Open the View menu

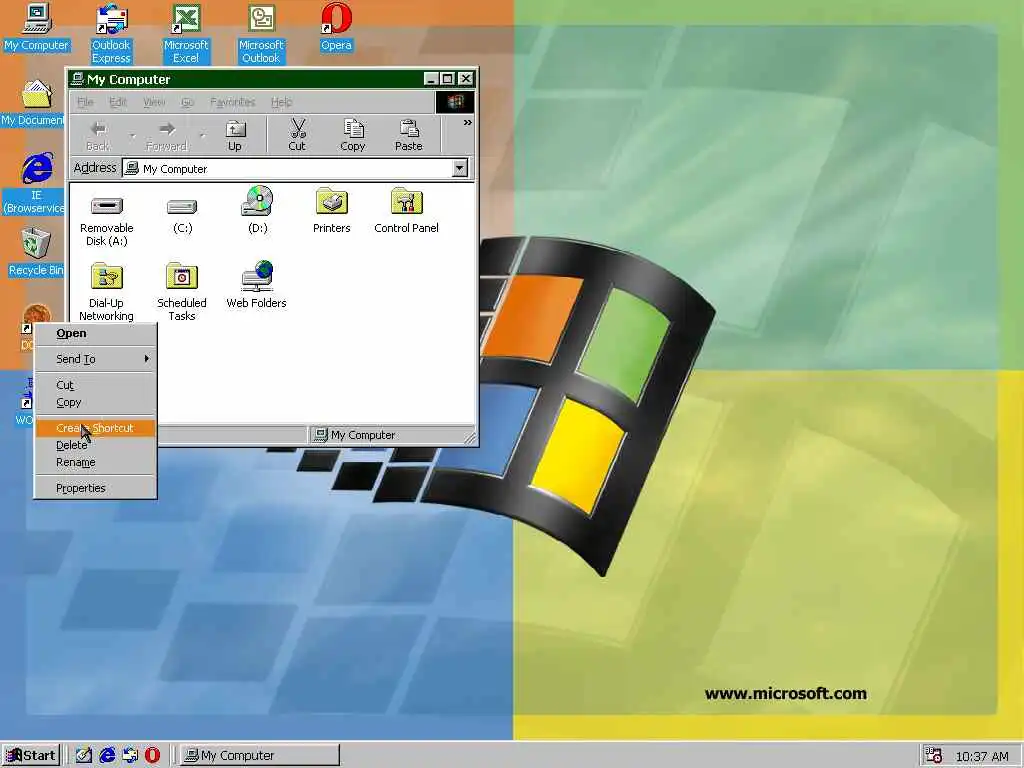[x=154, y=102]
